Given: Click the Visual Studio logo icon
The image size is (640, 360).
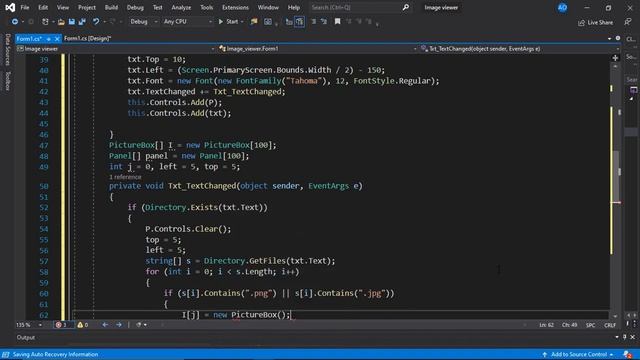Looking at the screenshot, I should point(10,7).
